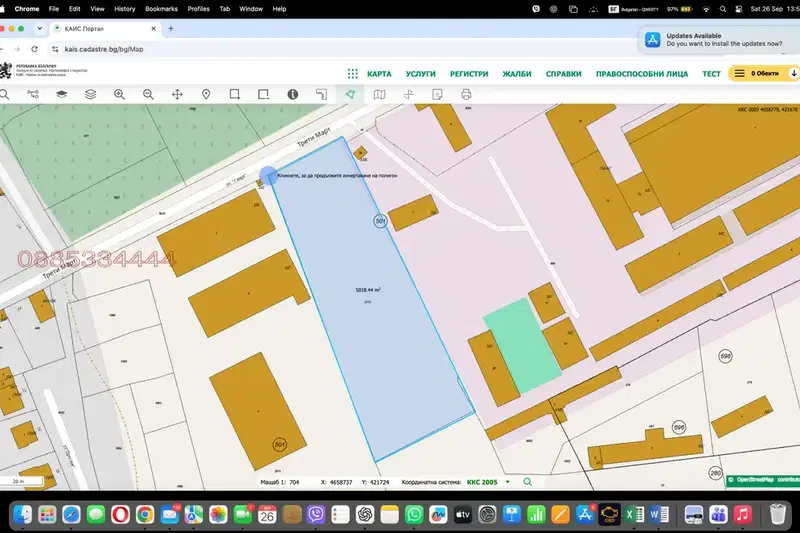Open КАРТА in the top navigation
The width and height of the screenshot is (800, 533).
(379, 74)
